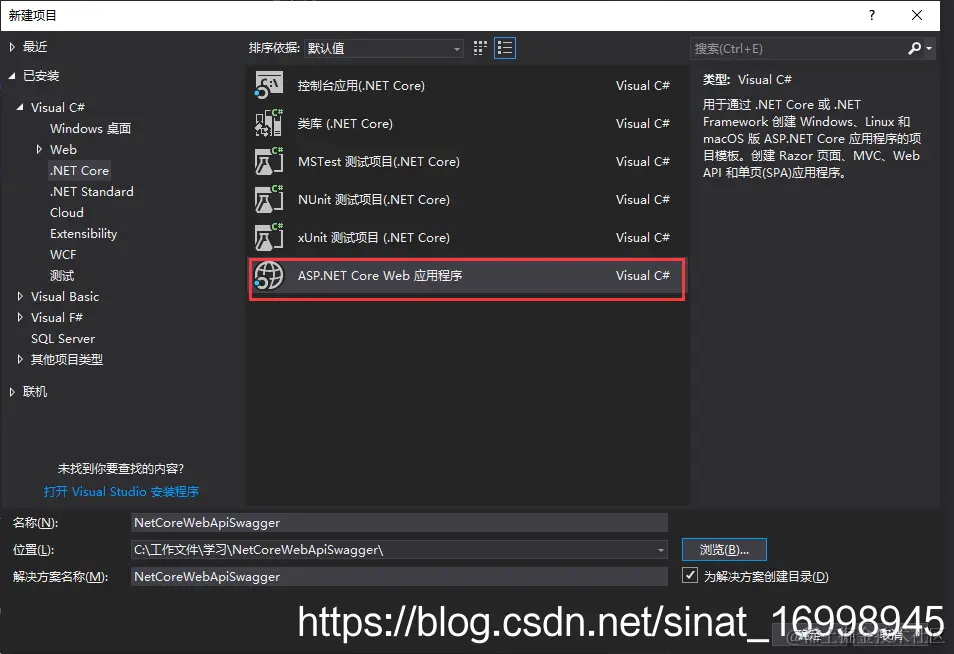Viewport: 954px width, 654px height.
Task: Expand the Web tree node
Action: [39, 149]
